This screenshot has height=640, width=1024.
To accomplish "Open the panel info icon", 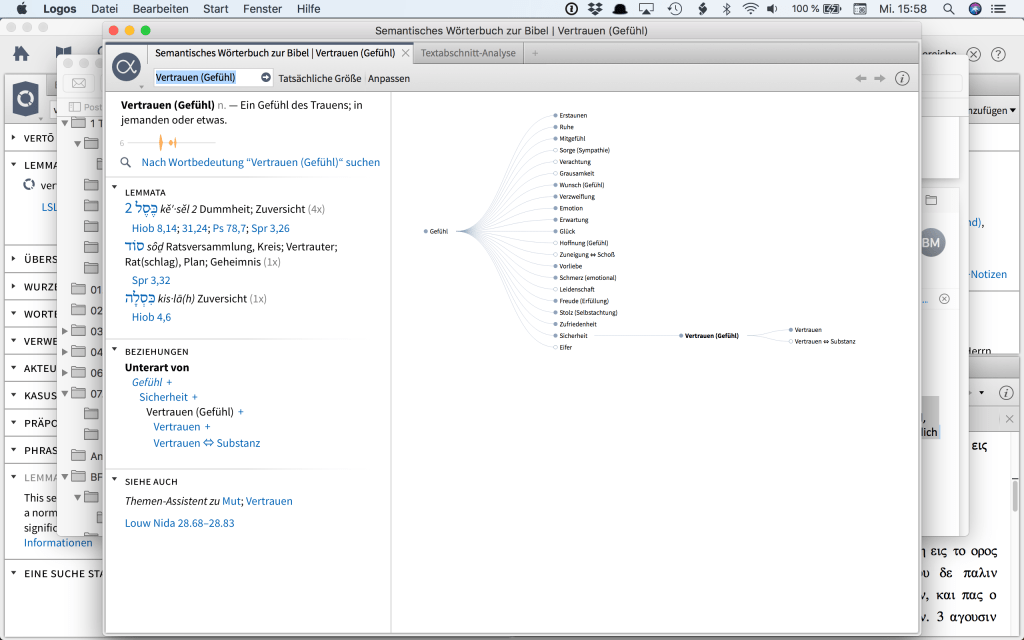I will coord(902,78).
